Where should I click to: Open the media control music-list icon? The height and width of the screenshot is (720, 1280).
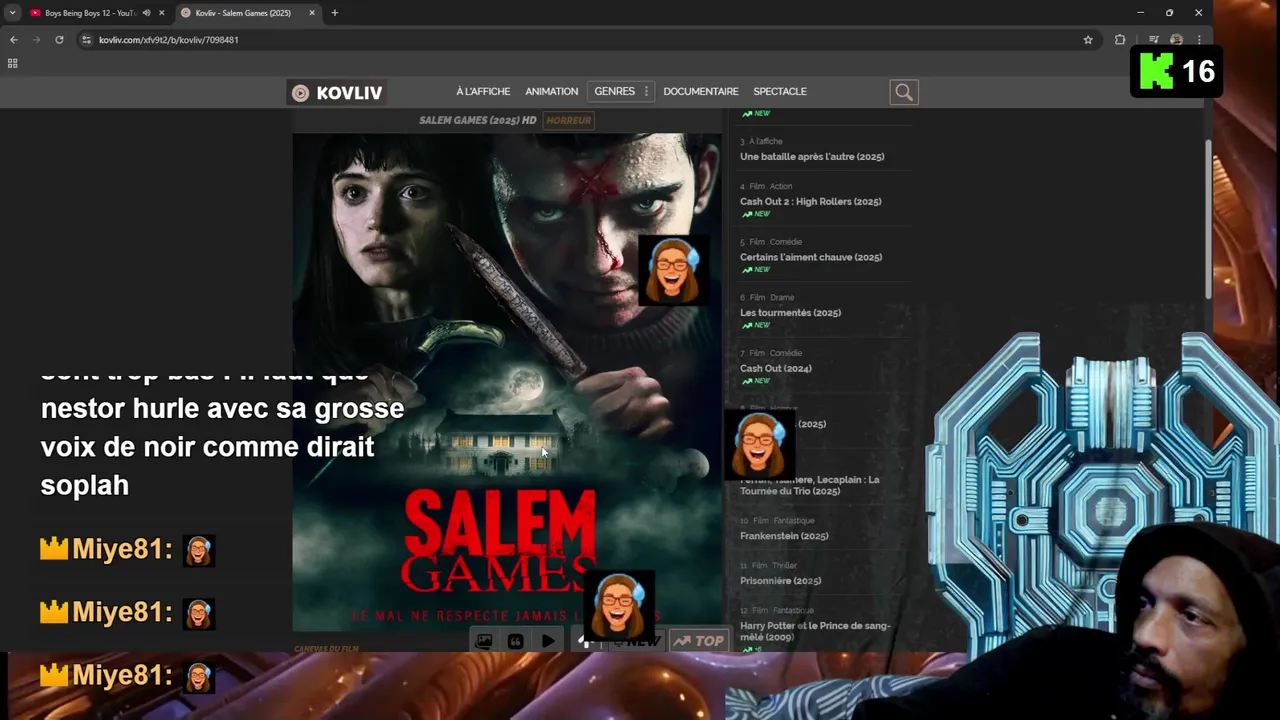(1154, 40)
